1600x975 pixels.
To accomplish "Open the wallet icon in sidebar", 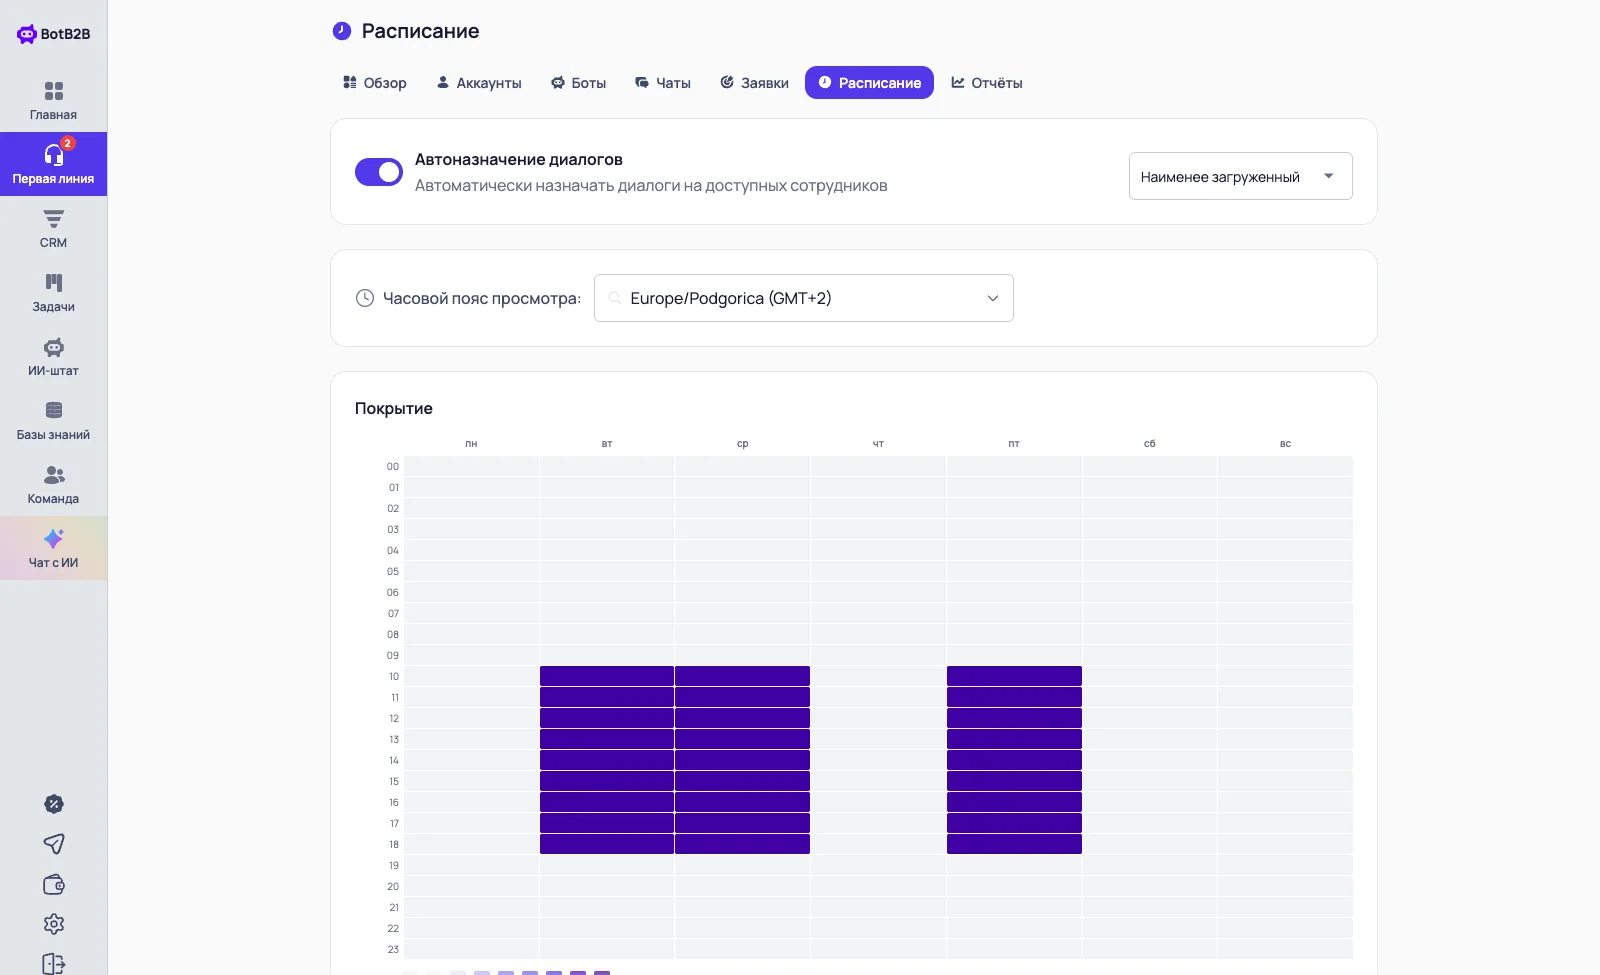I will pyautogui.click(x=54, y=884).
